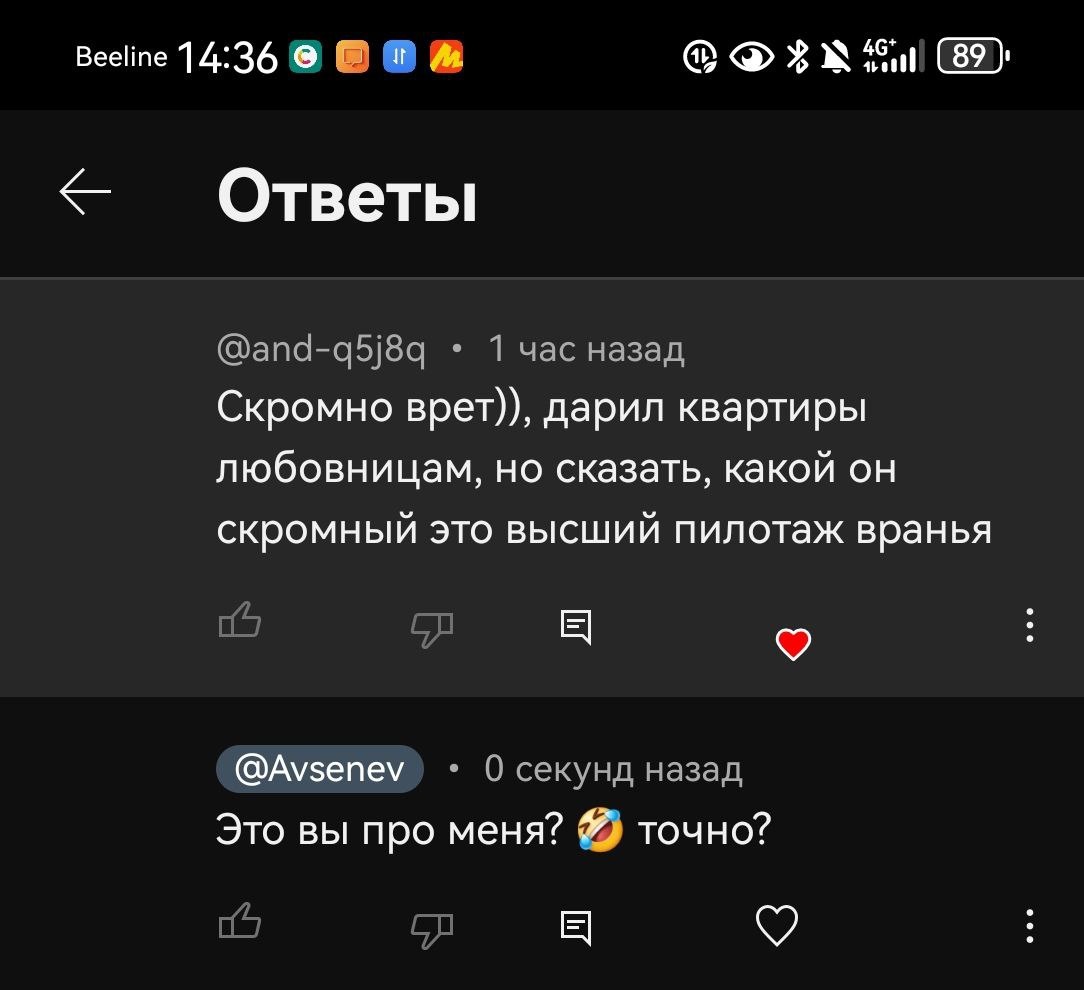The width and height of the screenshot is (1084, 990).
Task: Tap the Ответы header title
Action: point(347,196)
